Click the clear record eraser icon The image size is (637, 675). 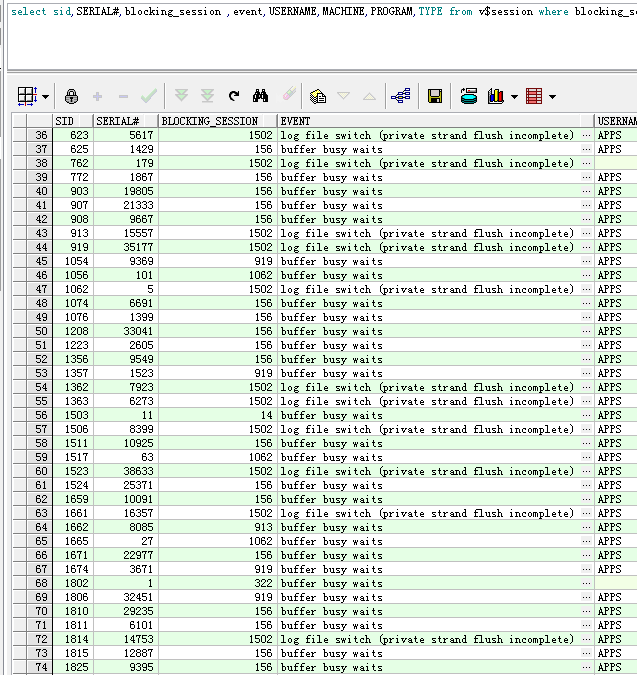(x=289, y=97)
